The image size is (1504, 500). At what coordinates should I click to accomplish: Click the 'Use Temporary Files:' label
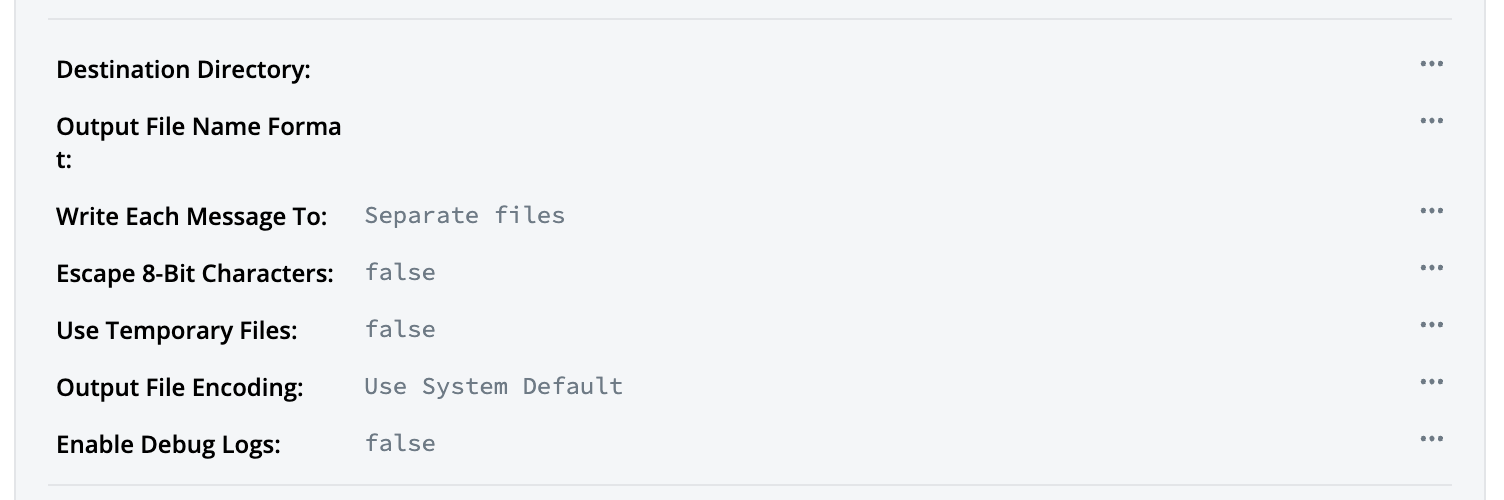[x=176, y=331]
